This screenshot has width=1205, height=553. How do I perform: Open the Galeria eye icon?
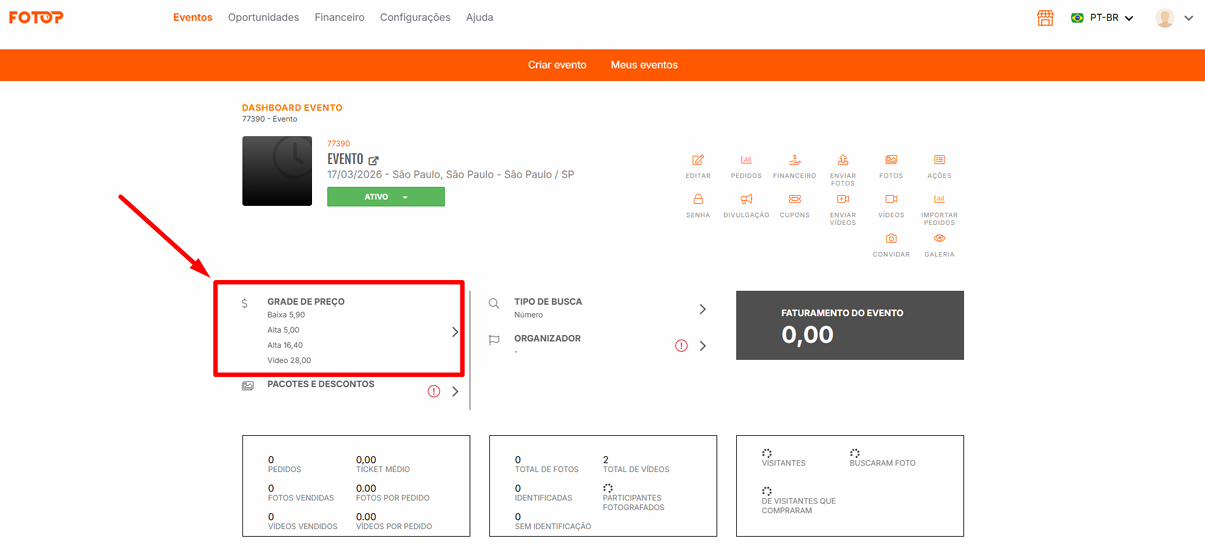(939, 240)
